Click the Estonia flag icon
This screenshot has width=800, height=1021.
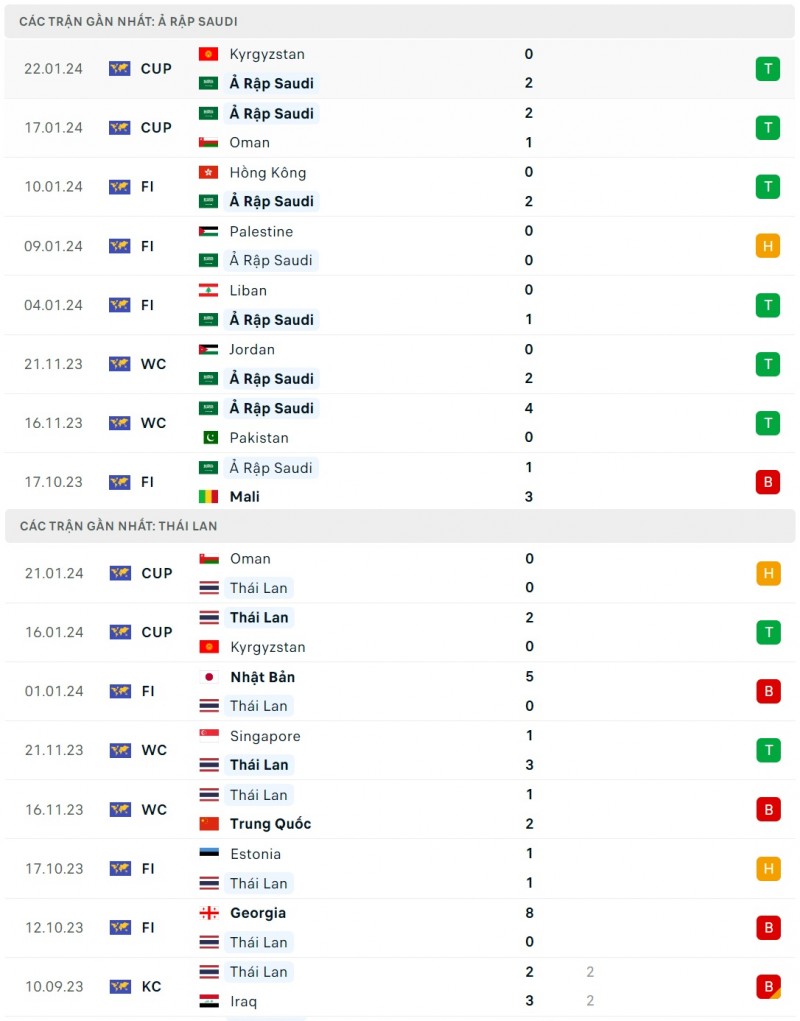(208, 854)
